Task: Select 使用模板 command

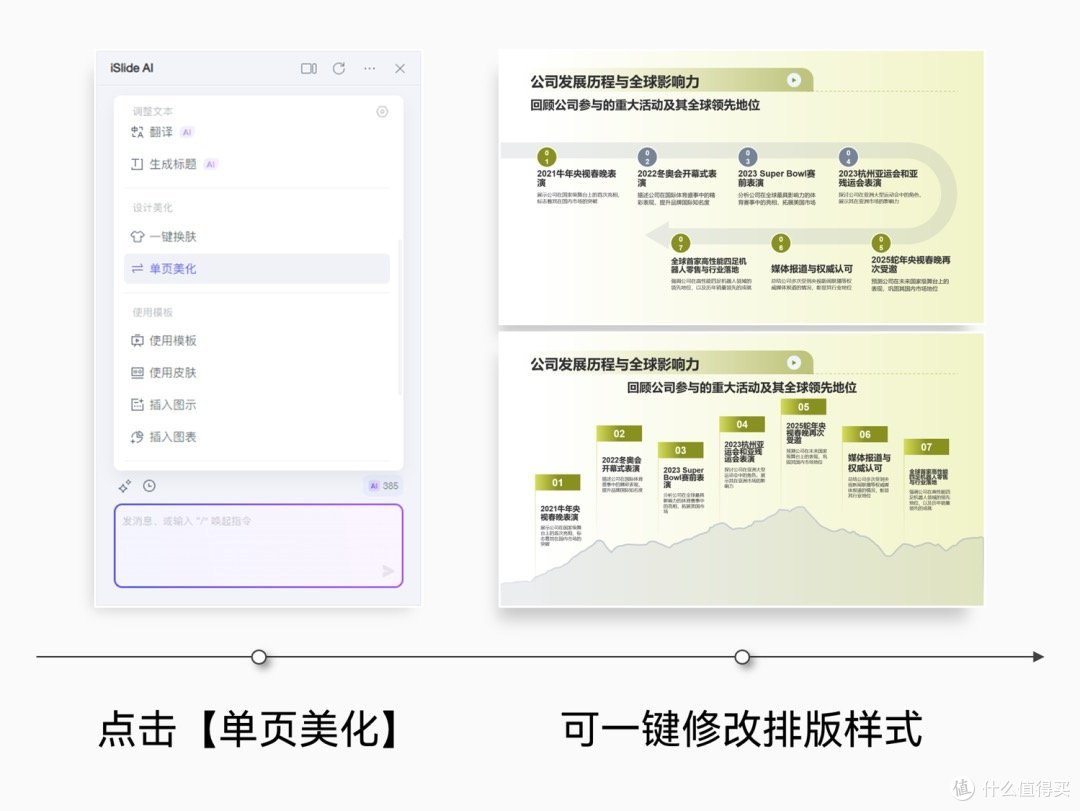Action: pyautogui.click(x=257, y=340)
